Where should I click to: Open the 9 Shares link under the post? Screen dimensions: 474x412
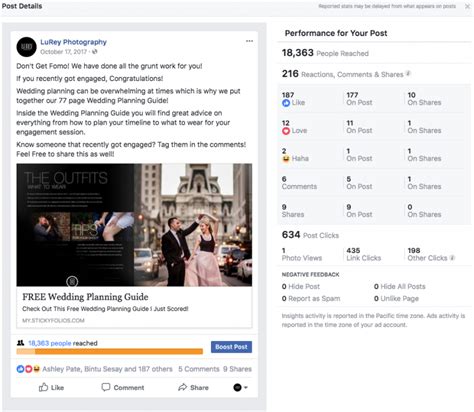(237, 369)
